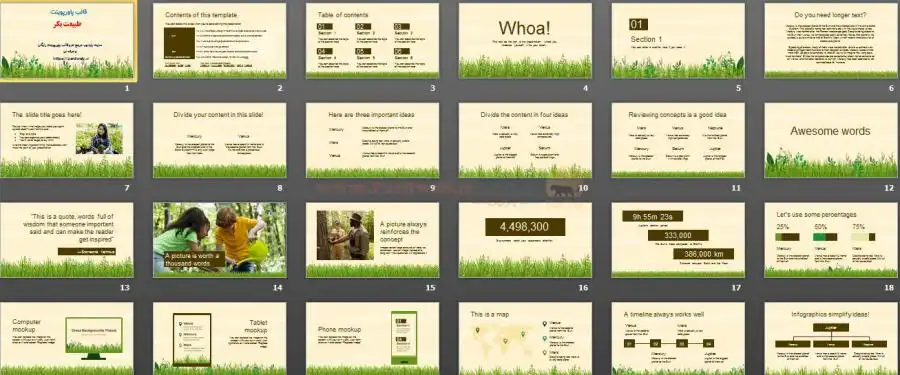Select the "4,498,300" big number slide
The image size is (900, 375).
pos(525,240)
